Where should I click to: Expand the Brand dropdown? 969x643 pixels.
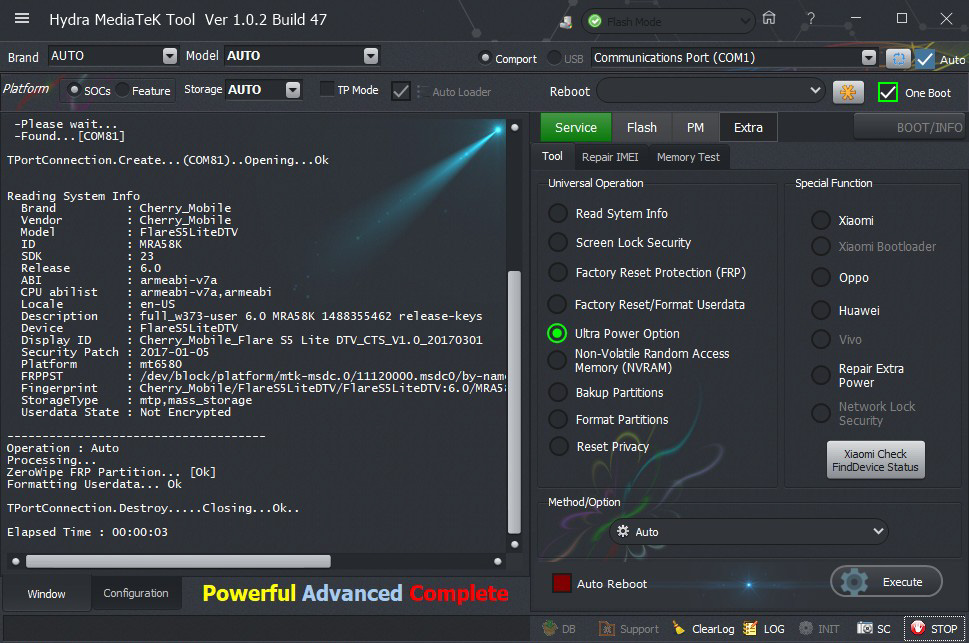169,57
